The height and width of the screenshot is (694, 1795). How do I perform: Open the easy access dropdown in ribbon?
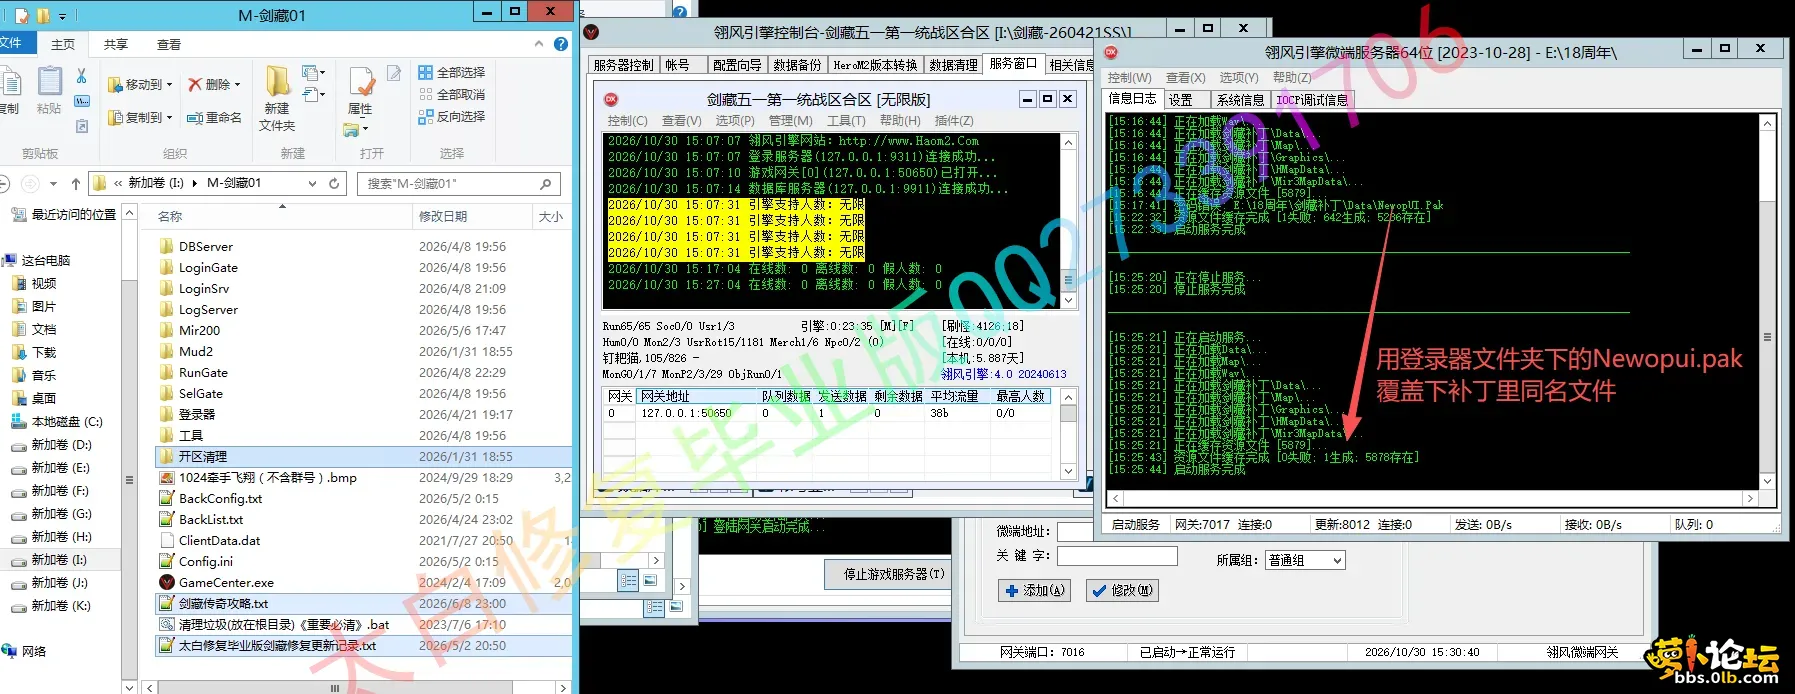314,95
